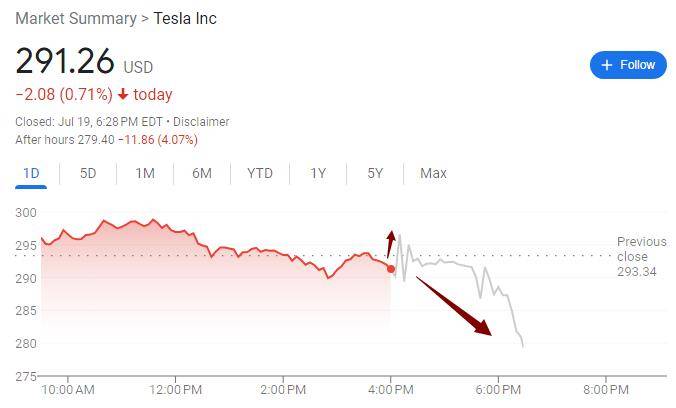676x408 pixels.
Task: Click the Market Summary breadcrumb
Action: pos(76,19)
